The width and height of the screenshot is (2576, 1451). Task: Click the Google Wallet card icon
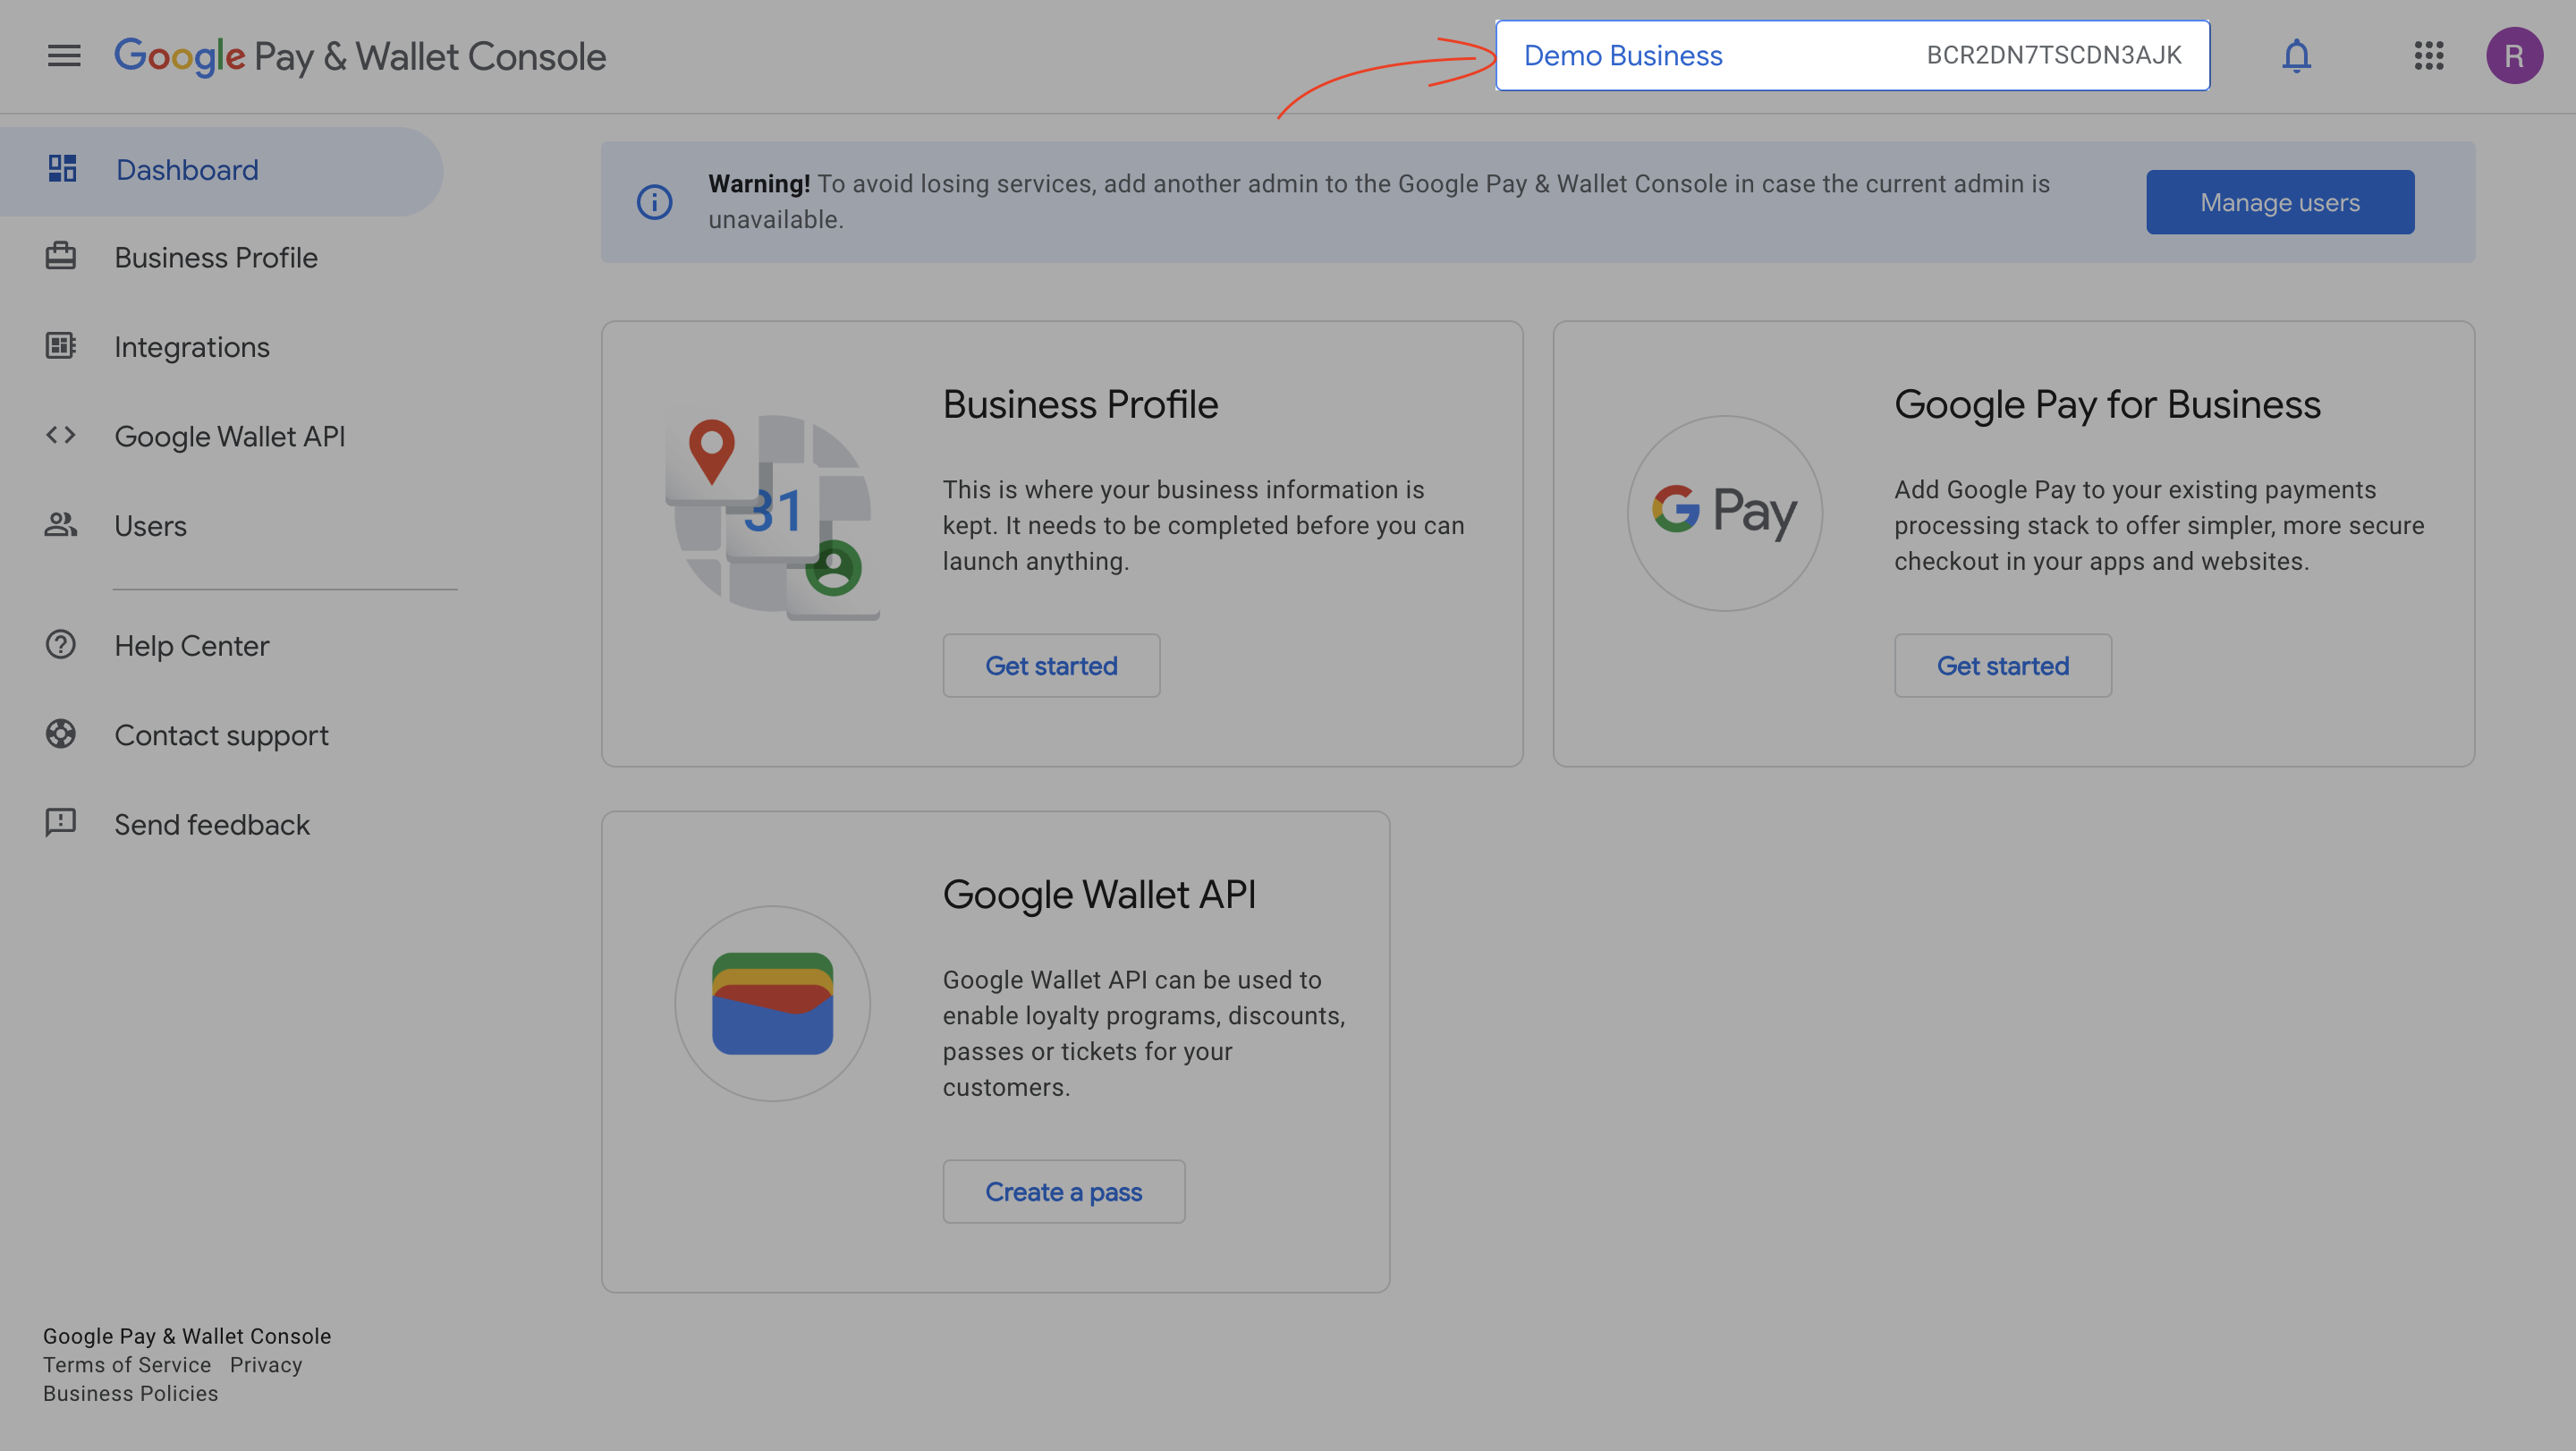click(x=772, y=1003)
